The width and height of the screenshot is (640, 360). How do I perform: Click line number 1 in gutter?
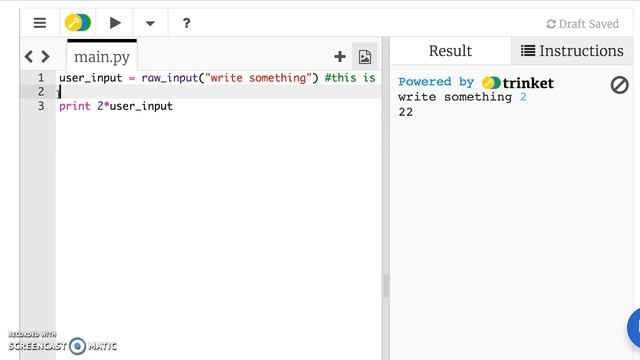tap(41, 78)
